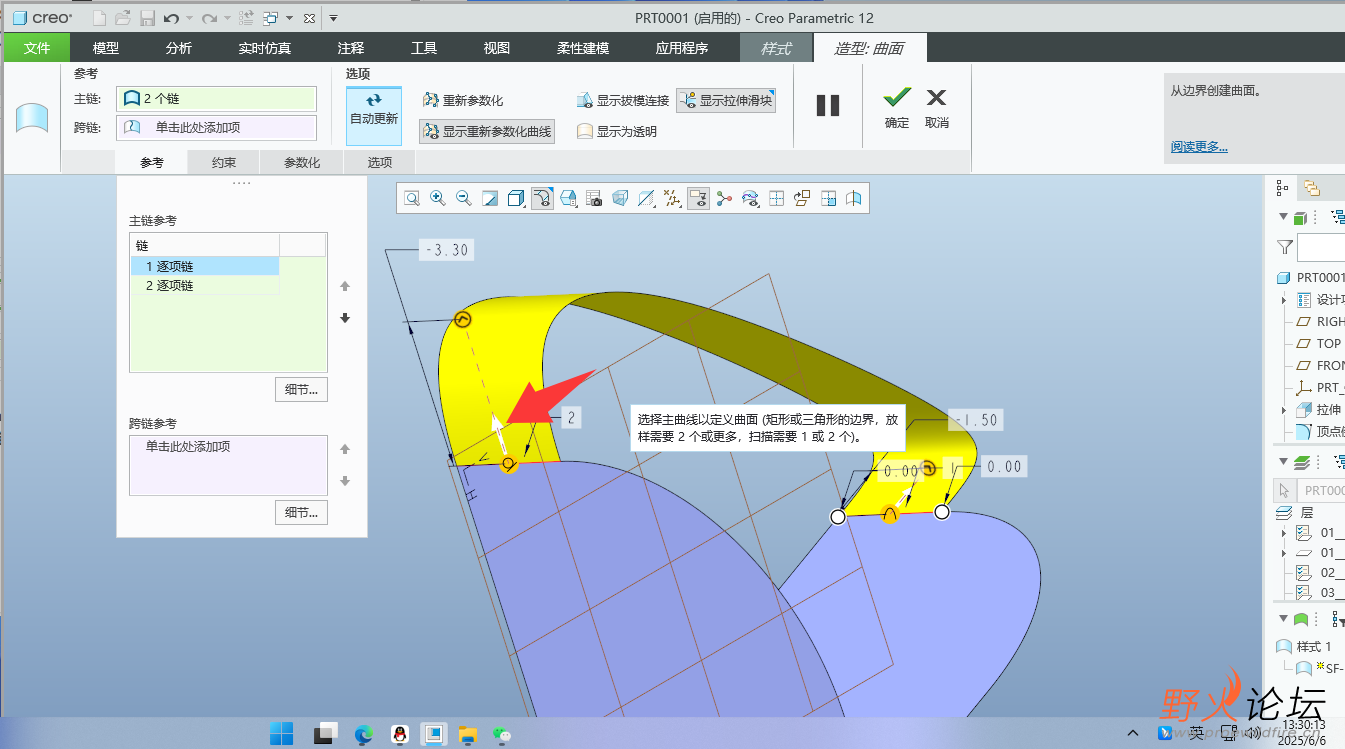Screen dimensions: 1345x749
Task: Open the display style cube icon
Action: (x=516, y=199)
